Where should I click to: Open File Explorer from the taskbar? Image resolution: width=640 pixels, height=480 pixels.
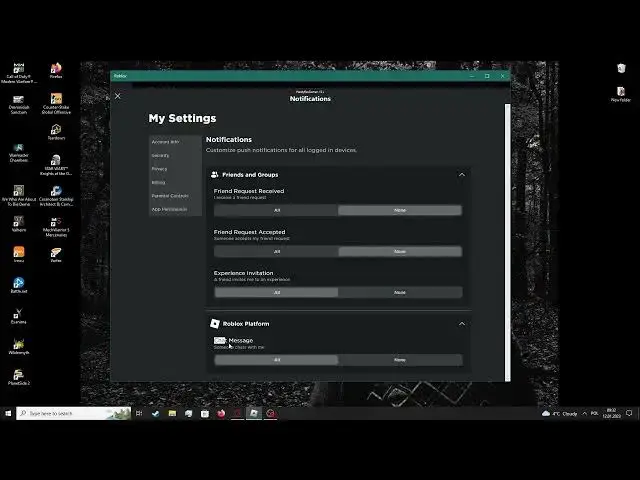(172, 413)
